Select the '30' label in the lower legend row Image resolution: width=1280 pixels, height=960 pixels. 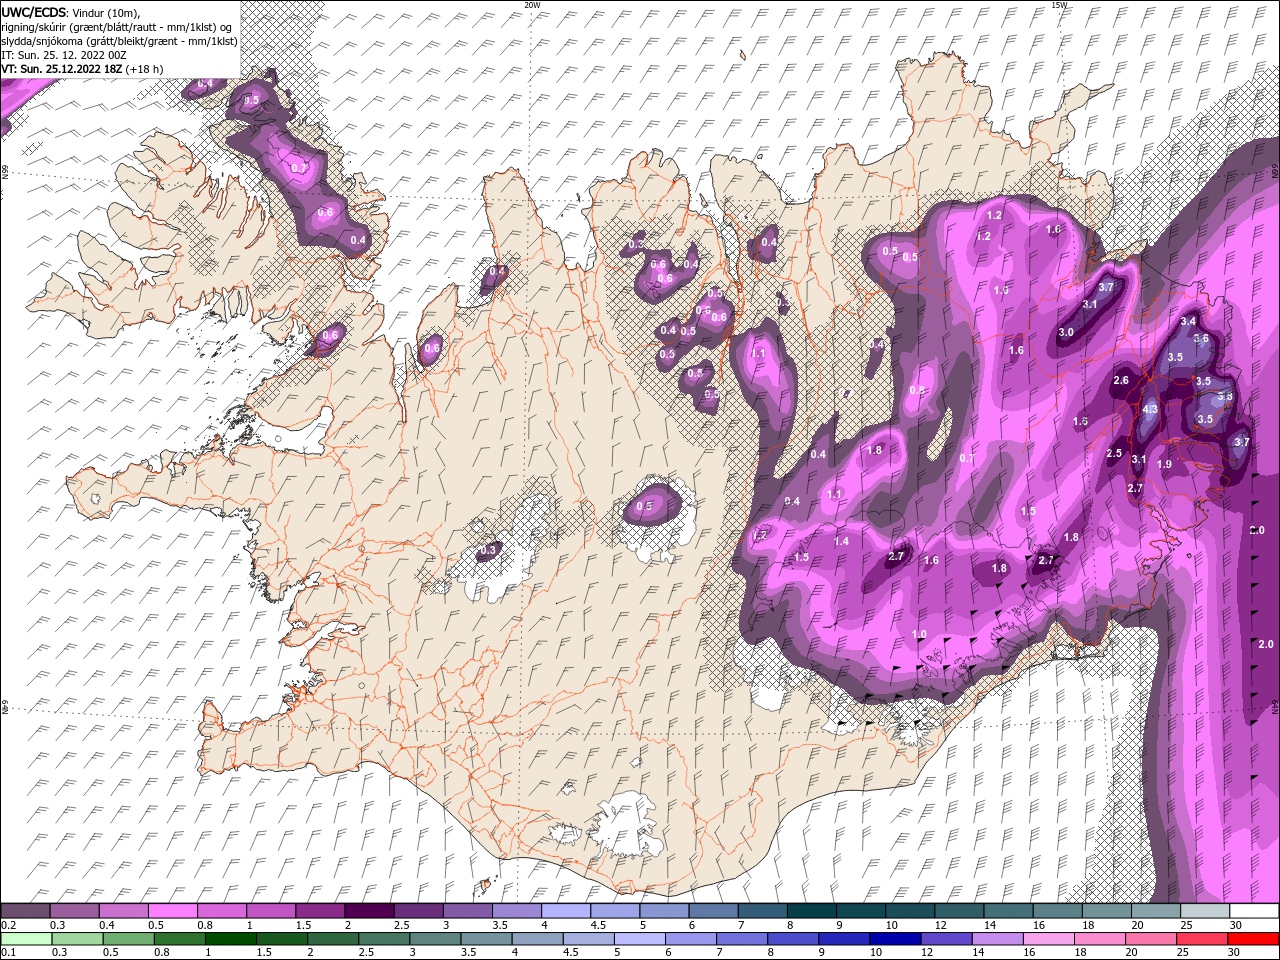[1236, 952]
